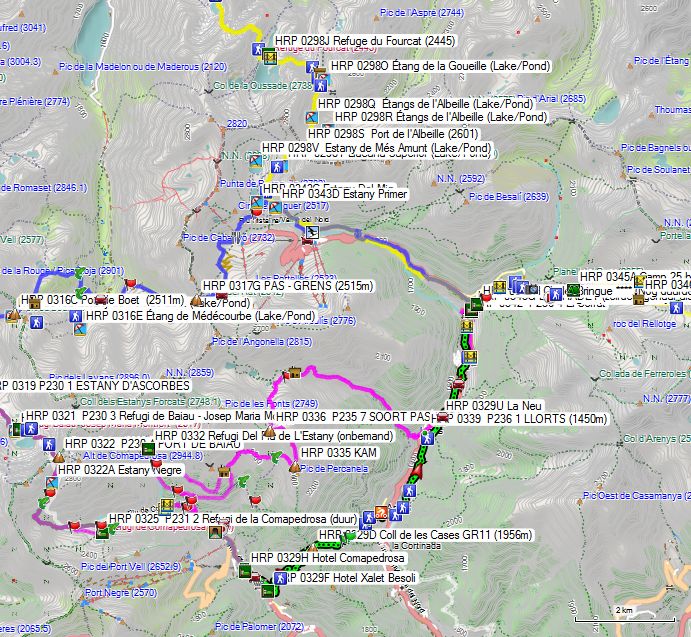Click the hiker icon at Refuge du Fourcat

(257, 48)
